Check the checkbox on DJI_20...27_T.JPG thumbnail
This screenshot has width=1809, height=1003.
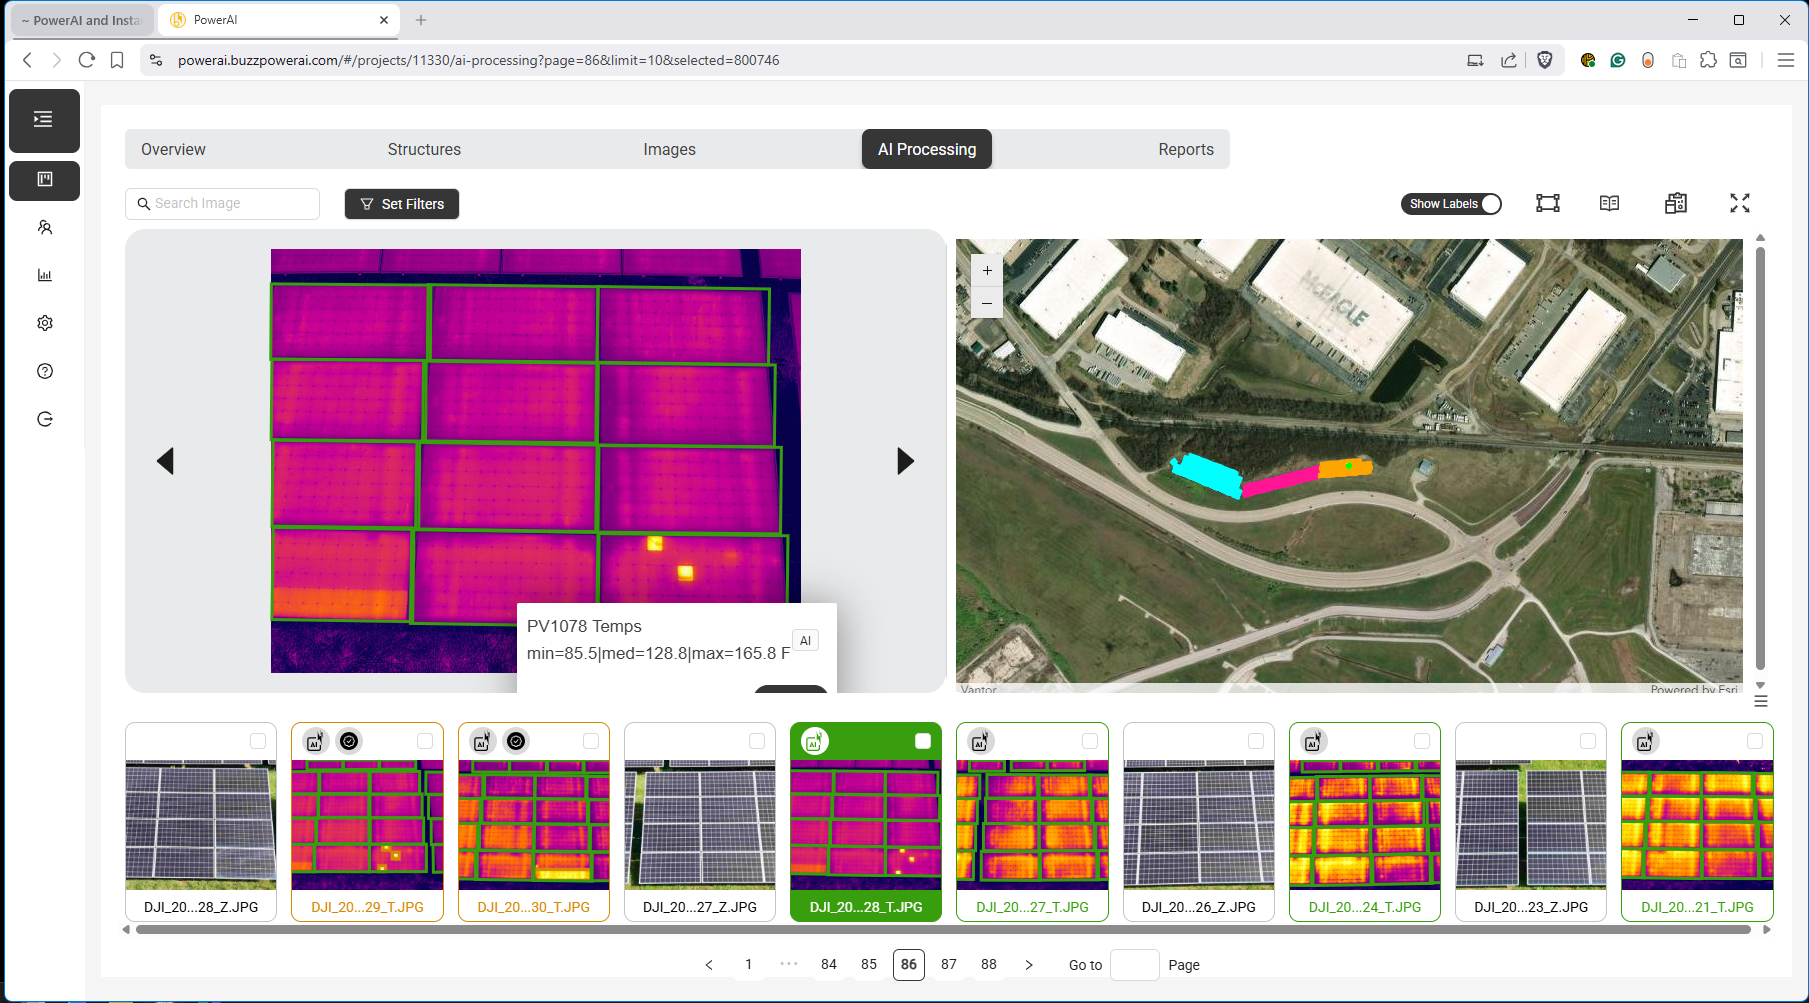1089,741
